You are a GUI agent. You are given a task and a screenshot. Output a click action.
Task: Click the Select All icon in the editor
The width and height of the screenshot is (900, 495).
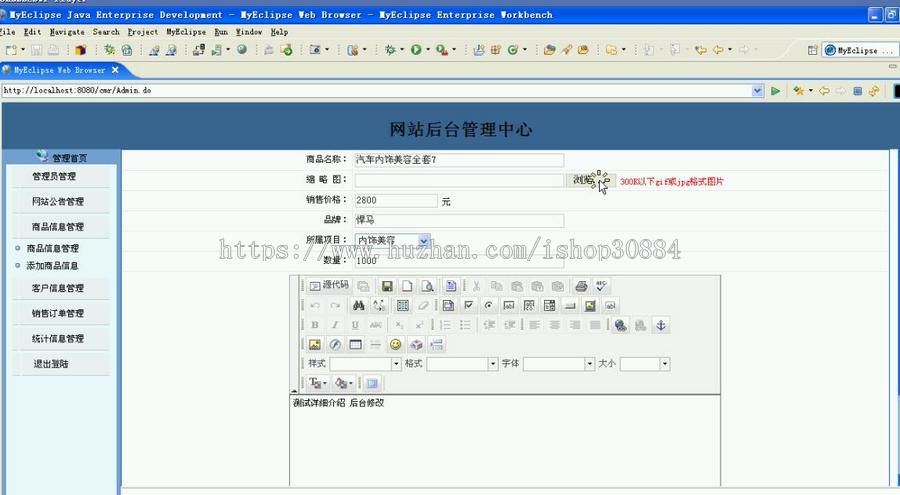403,305
